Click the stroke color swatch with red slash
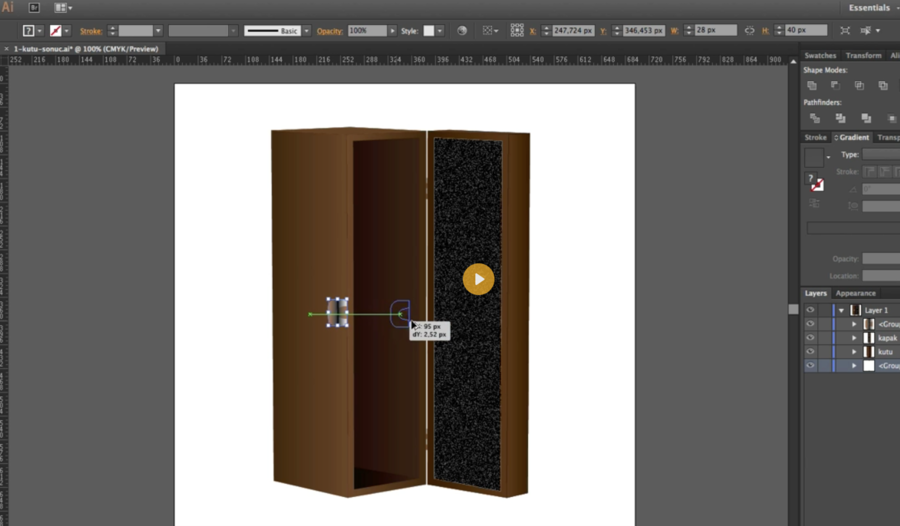 coord(56,30)
